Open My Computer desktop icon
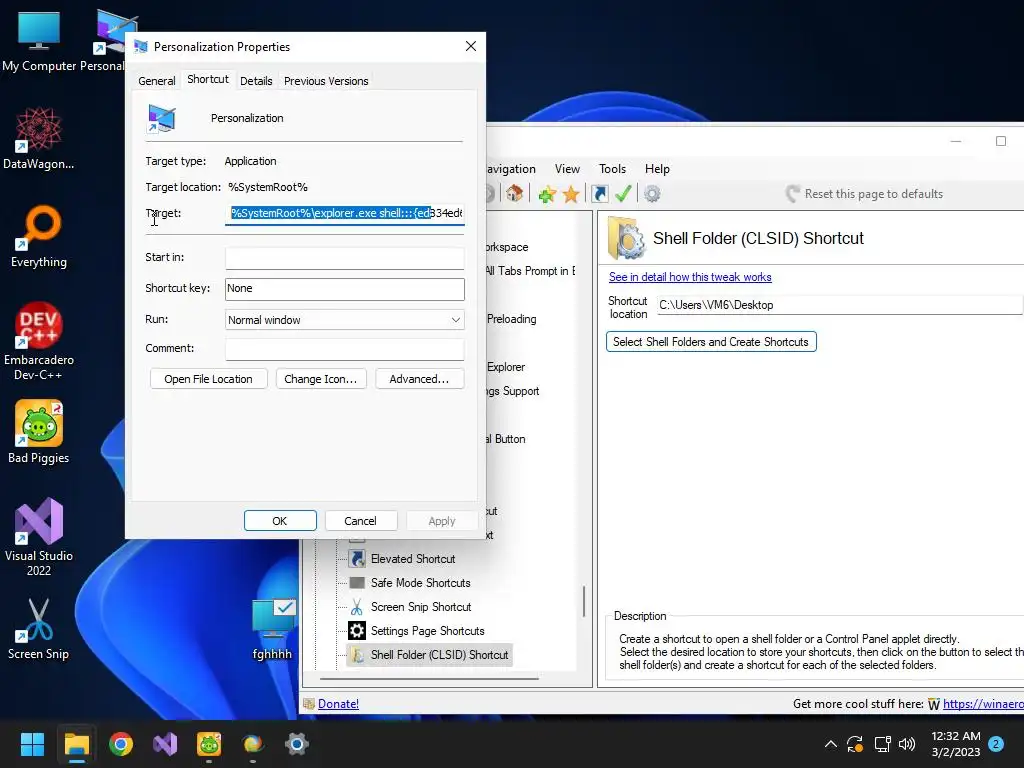1024x768 pixels. pos(39,41)
